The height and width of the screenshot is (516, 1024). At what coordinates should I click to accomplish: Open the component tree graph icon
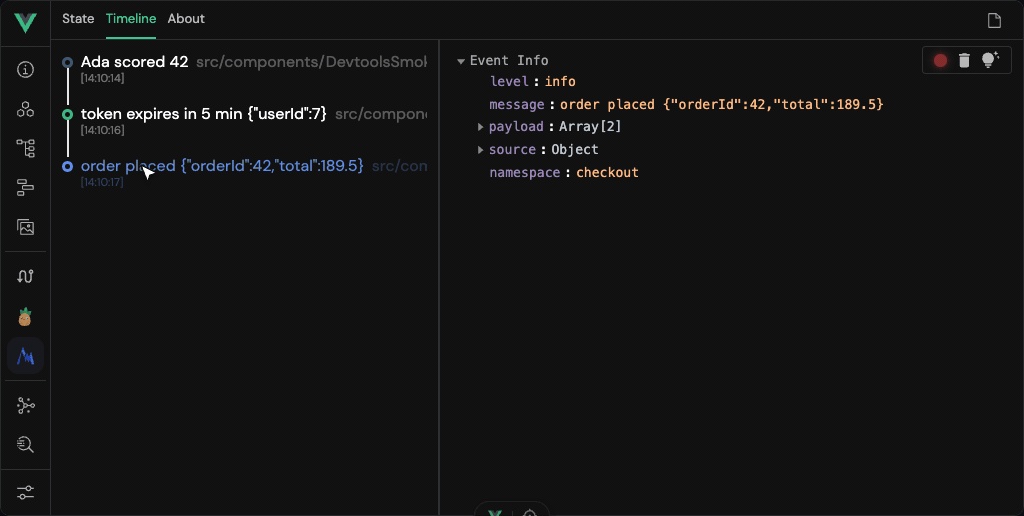point(25,149)
